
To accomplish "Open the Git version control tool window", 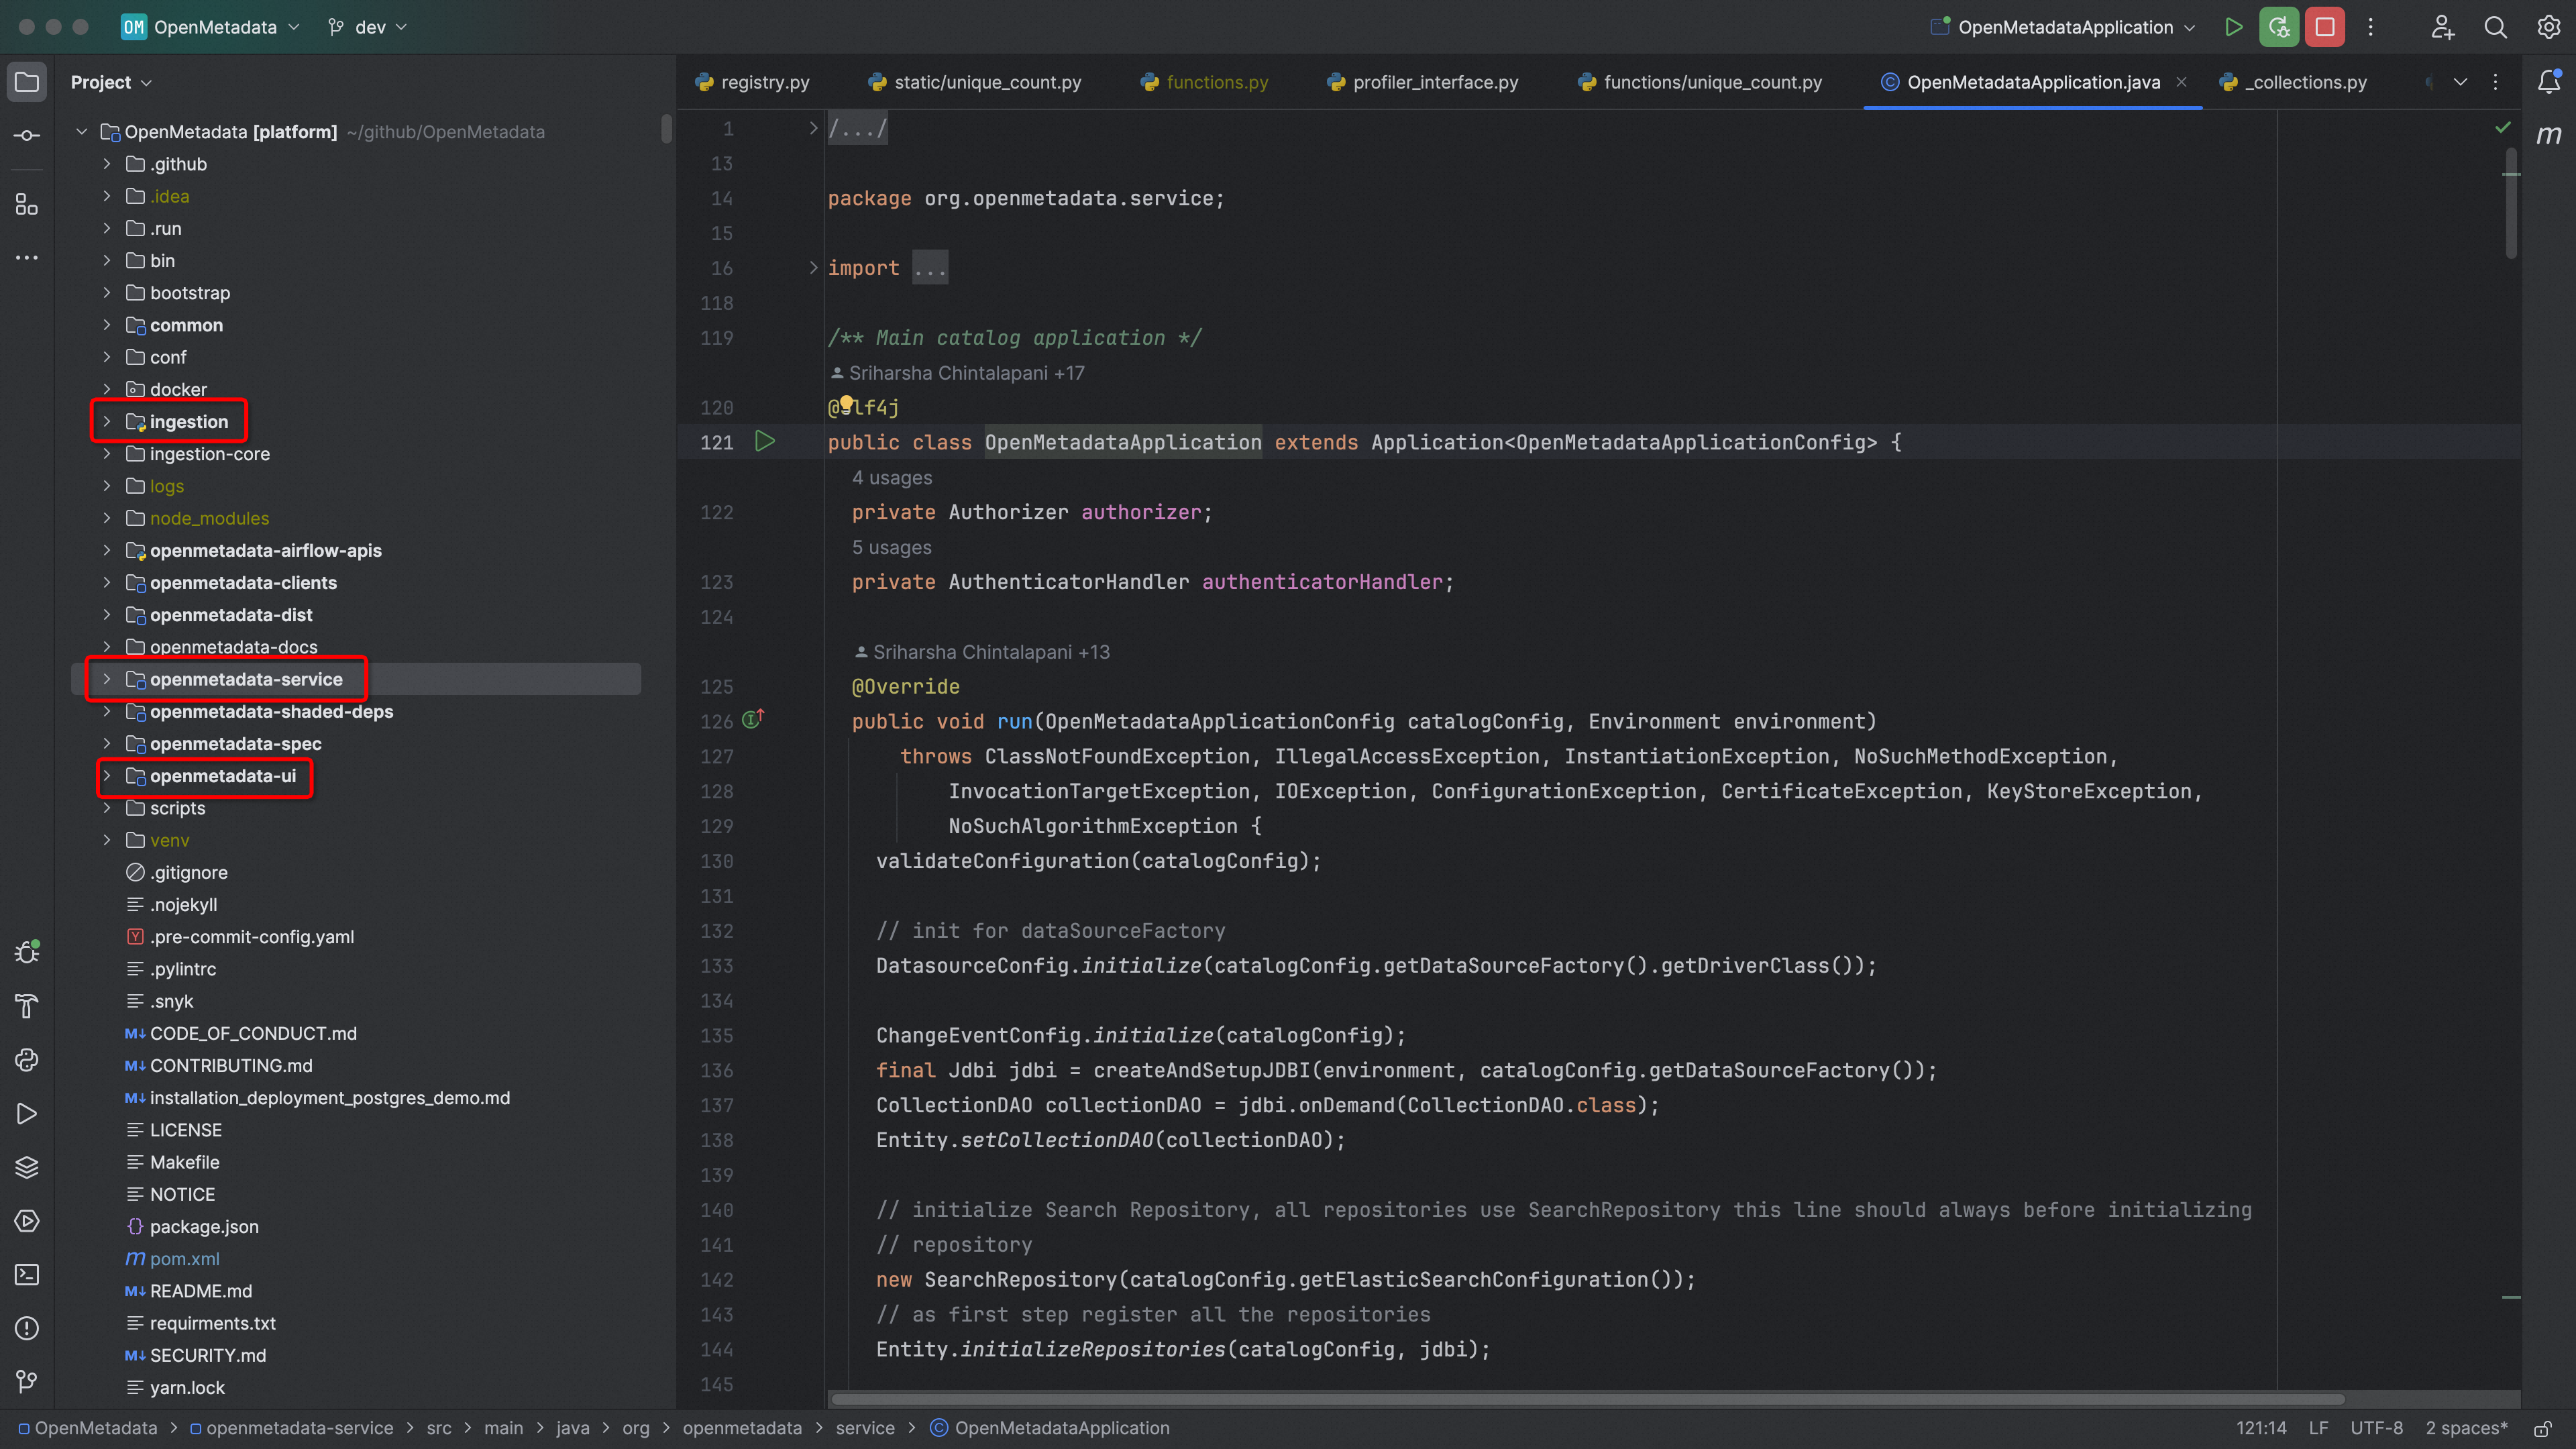I will pyautogui.click(x=27, y=1381).
